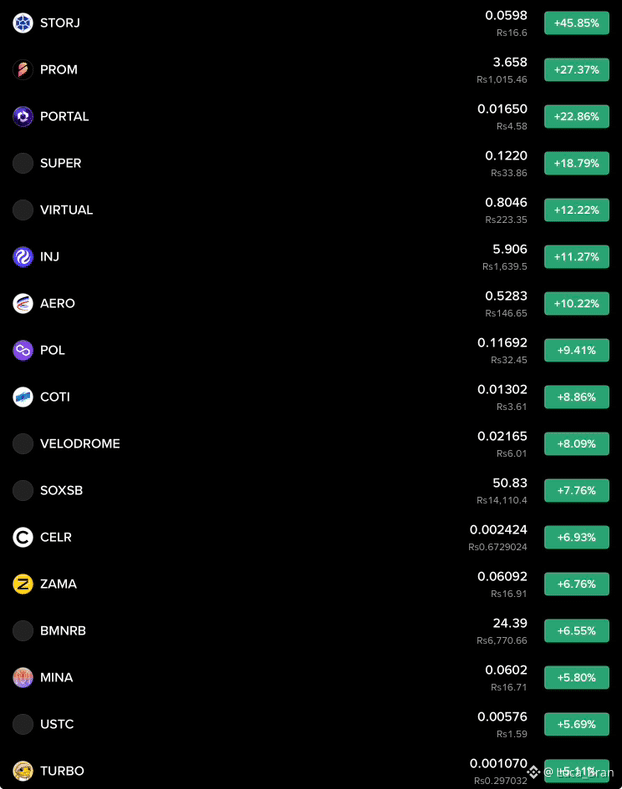Select the SOXSB row name
The width and height of the screenshot is (622, 789).
[x=61, y=491]
